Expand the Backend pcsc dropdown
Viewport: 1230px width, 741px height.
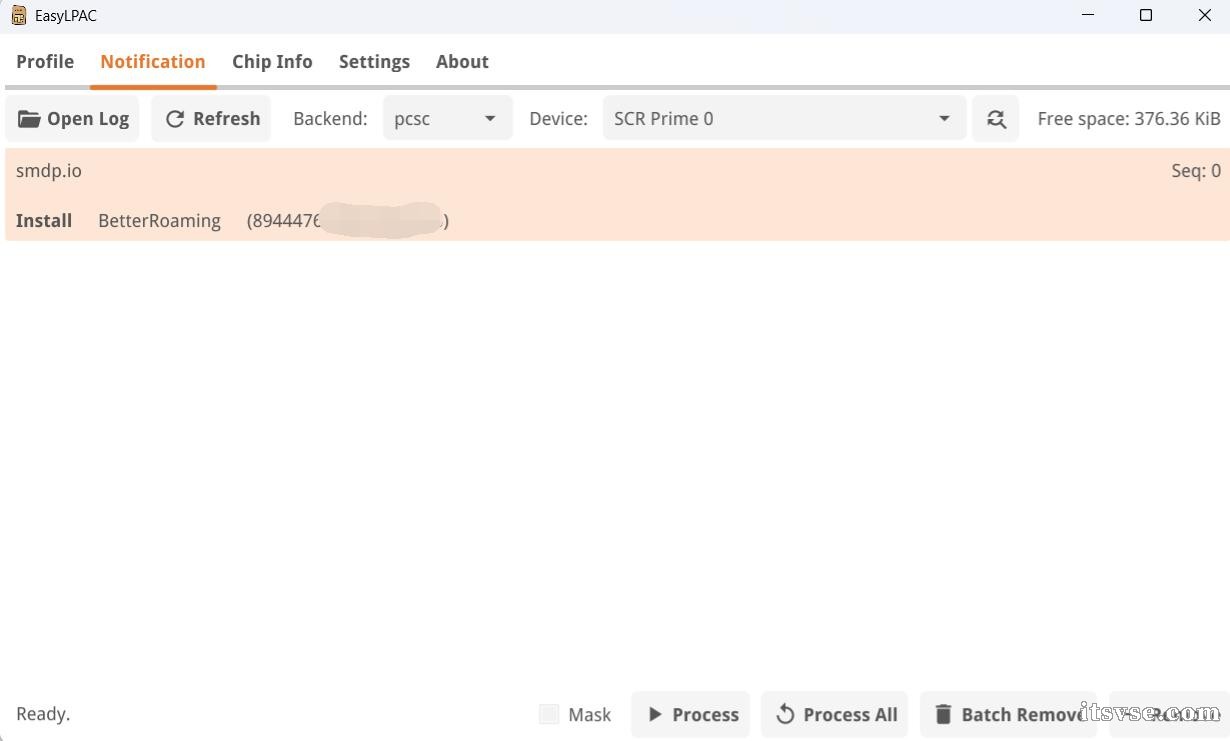point(448,119)
